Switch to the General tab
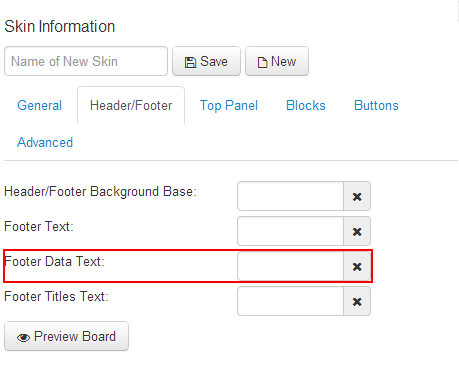Image resolution: width=459 pixels, height=378 pixels. [39, 105]
